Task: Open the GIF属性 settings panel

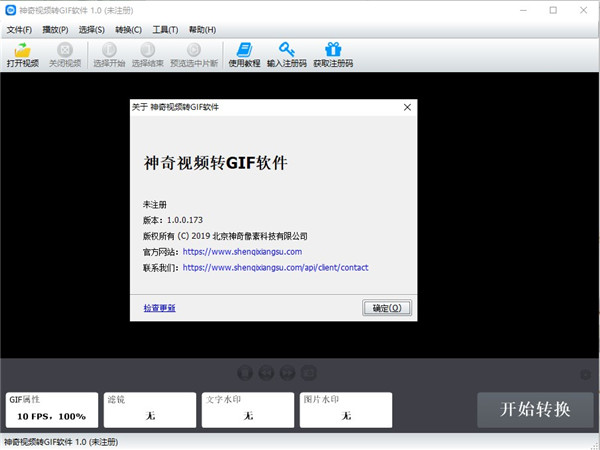Action: pyautogui.click(x=52, y=409)
